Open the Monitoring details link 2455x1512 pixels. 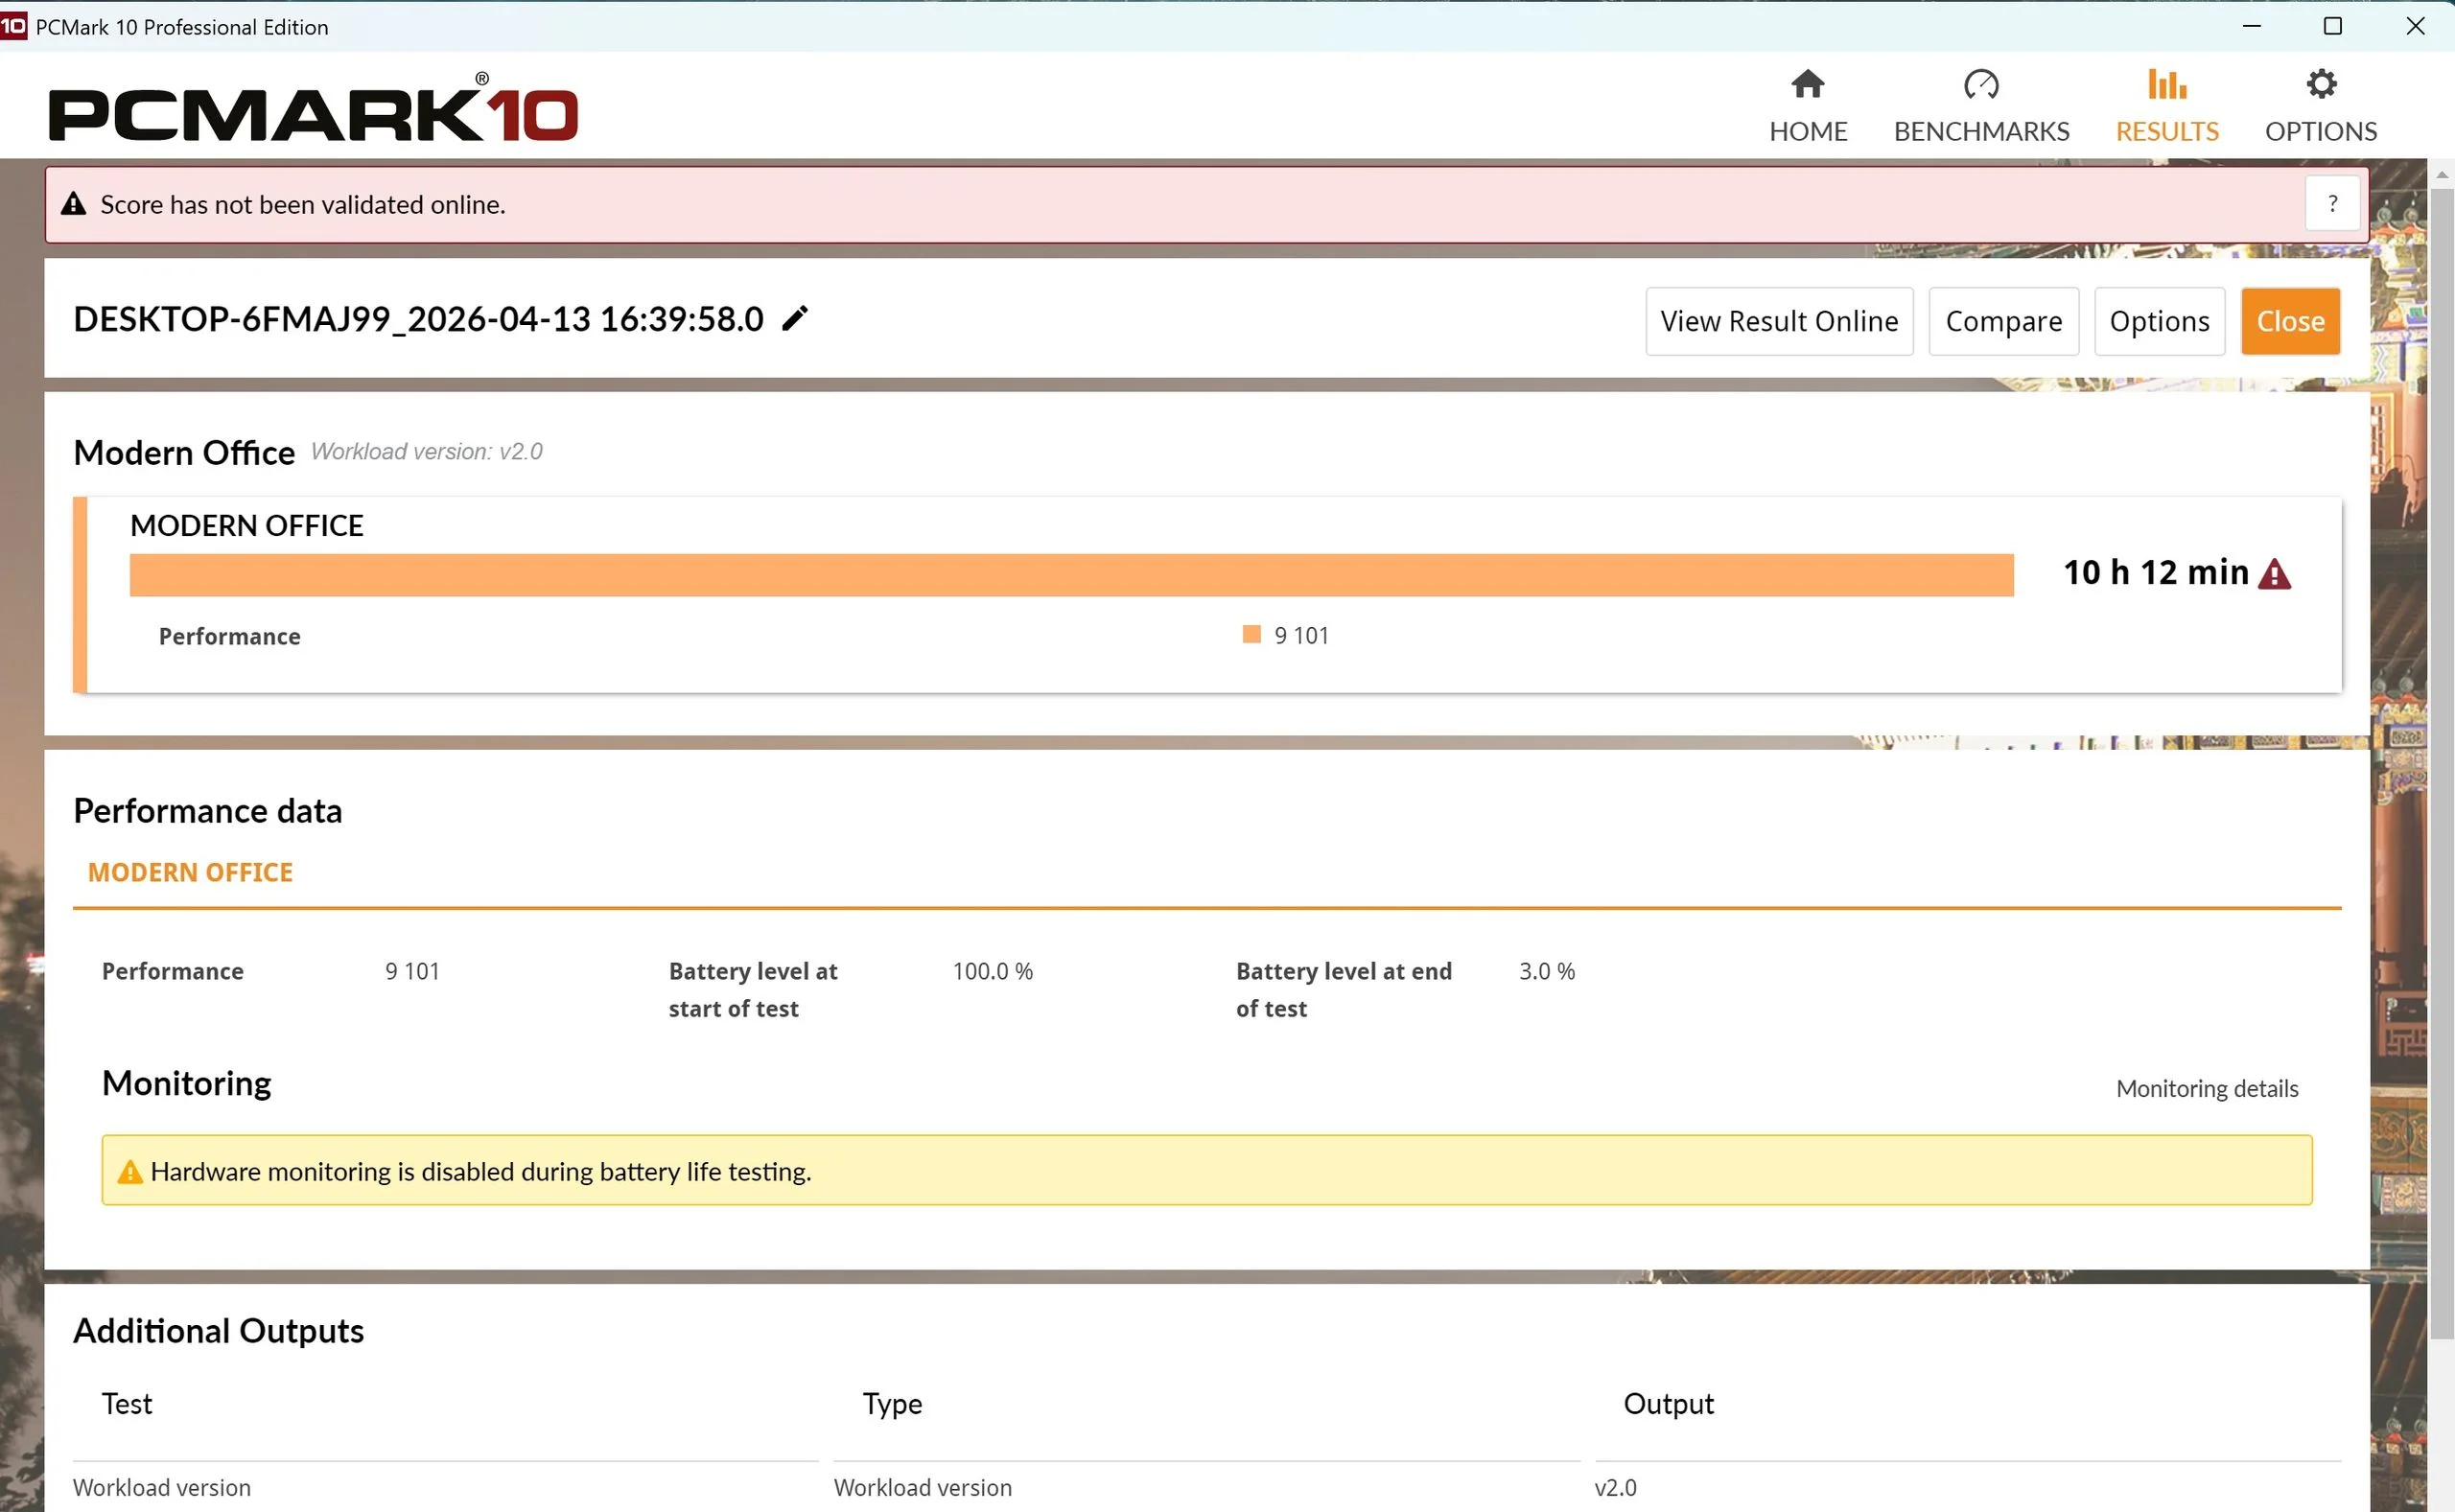pyautogui.click(x=2206, y=1088)
